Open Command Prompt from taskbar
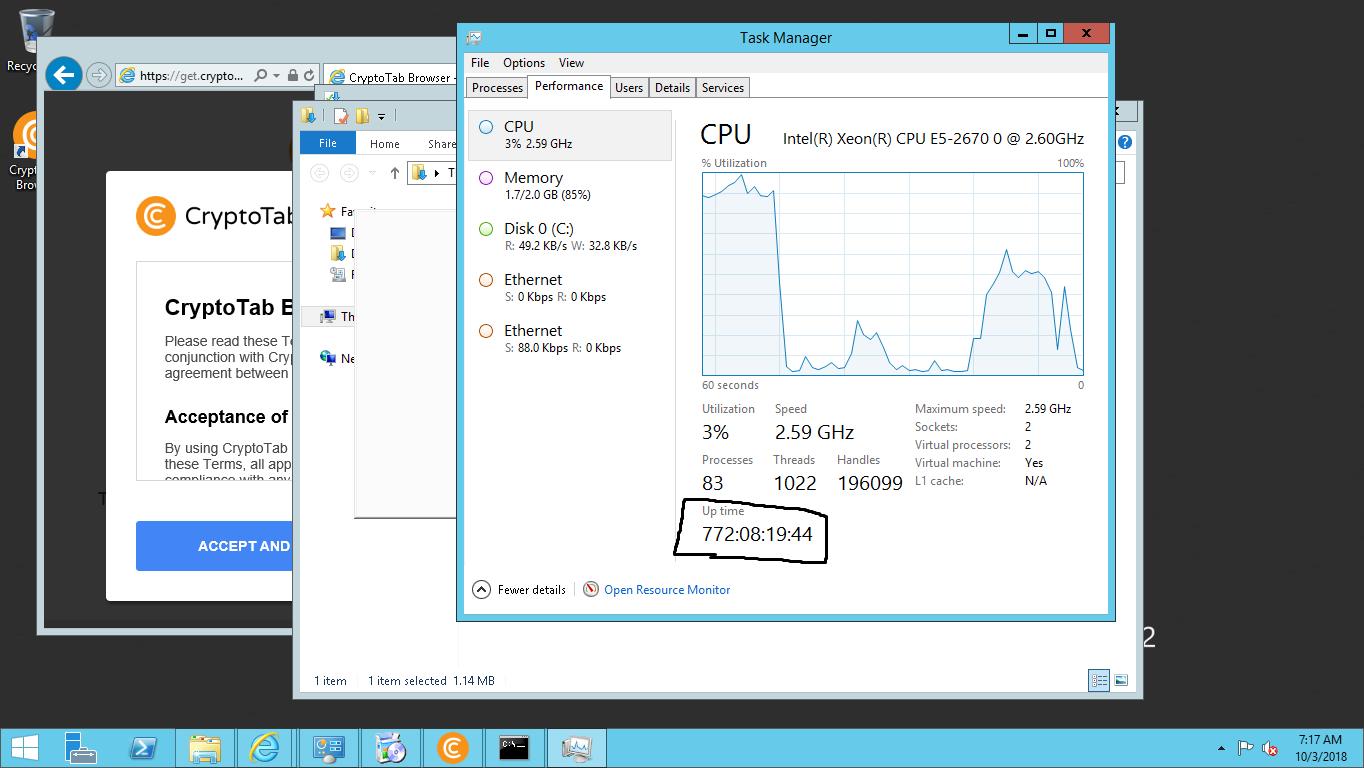1364x768 pixels. click(514, 748)
